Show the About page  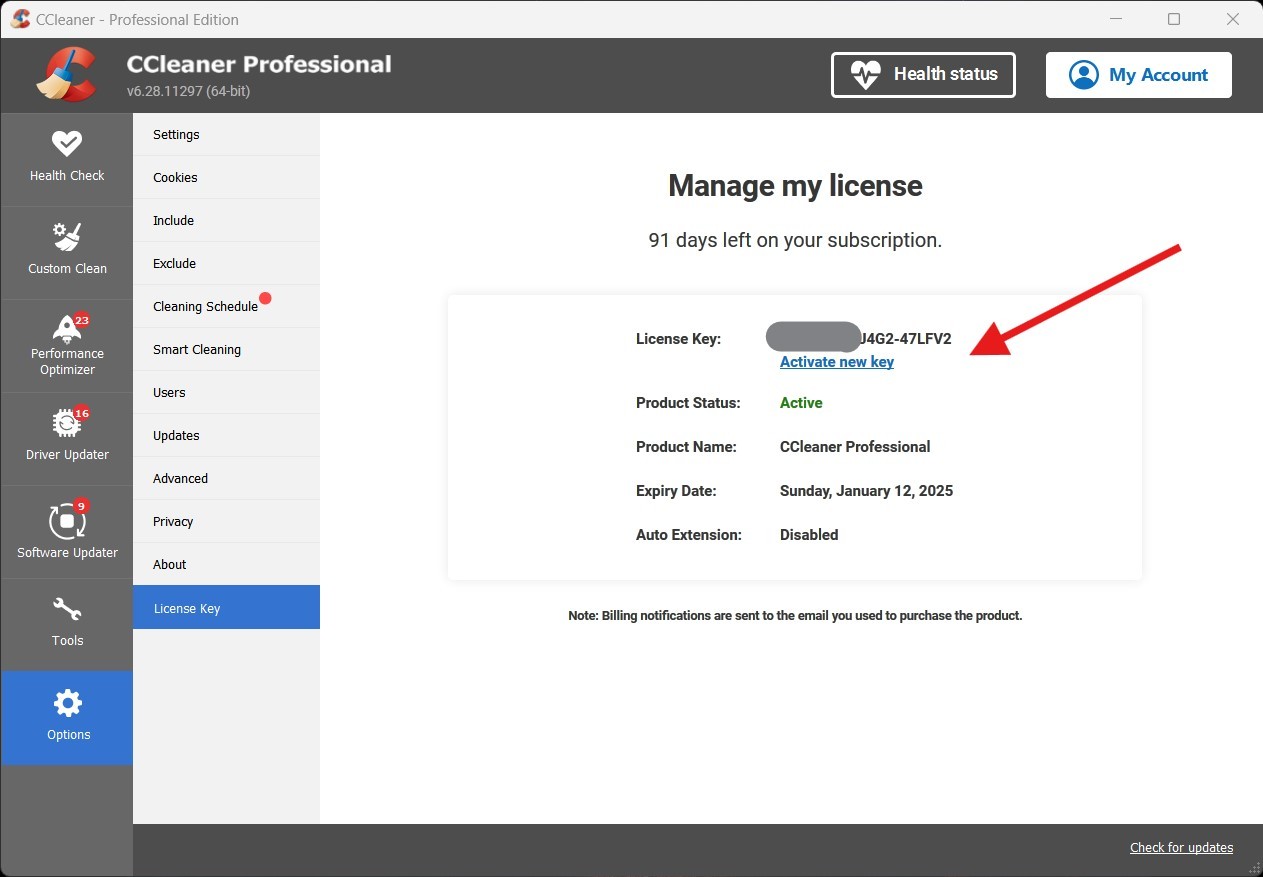pyautogui.click(x=226, y=564)
